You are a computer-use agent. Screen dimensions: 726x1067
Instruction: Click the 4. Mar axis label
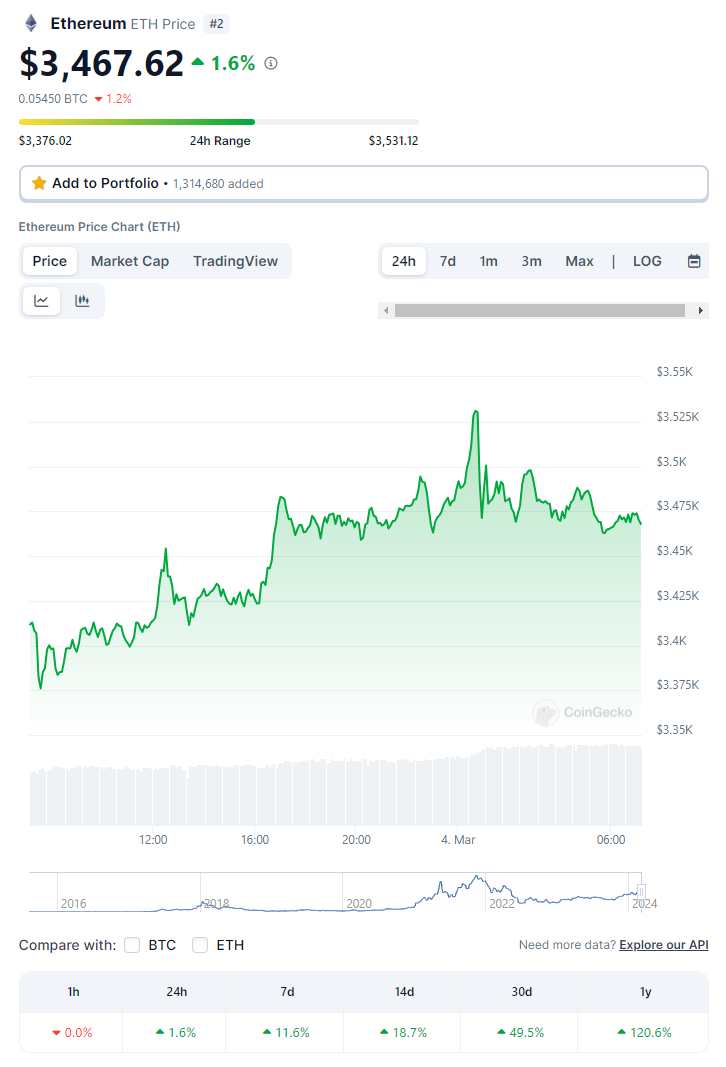pyautogui.click(x=458, y=840)
